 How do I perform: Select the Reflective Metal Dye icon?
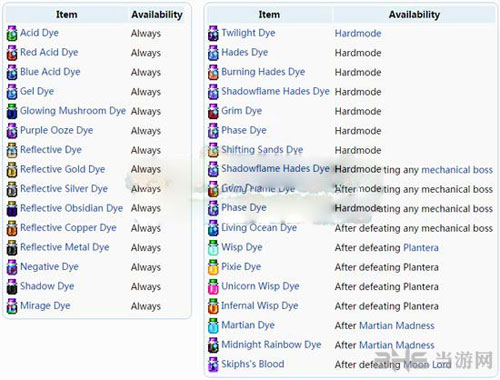coord(12,247)
